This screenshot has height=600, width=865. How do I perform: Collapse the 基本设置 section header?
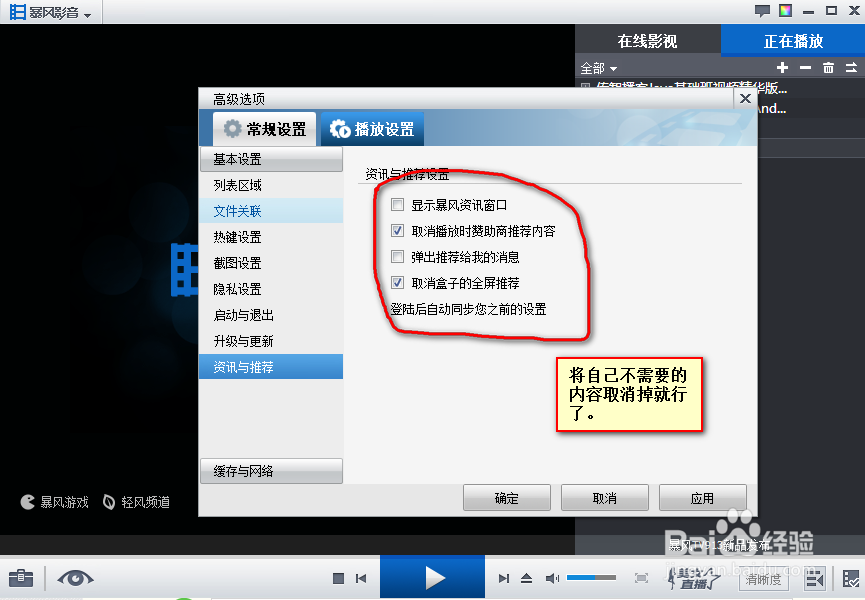click(x=271, y=159)
